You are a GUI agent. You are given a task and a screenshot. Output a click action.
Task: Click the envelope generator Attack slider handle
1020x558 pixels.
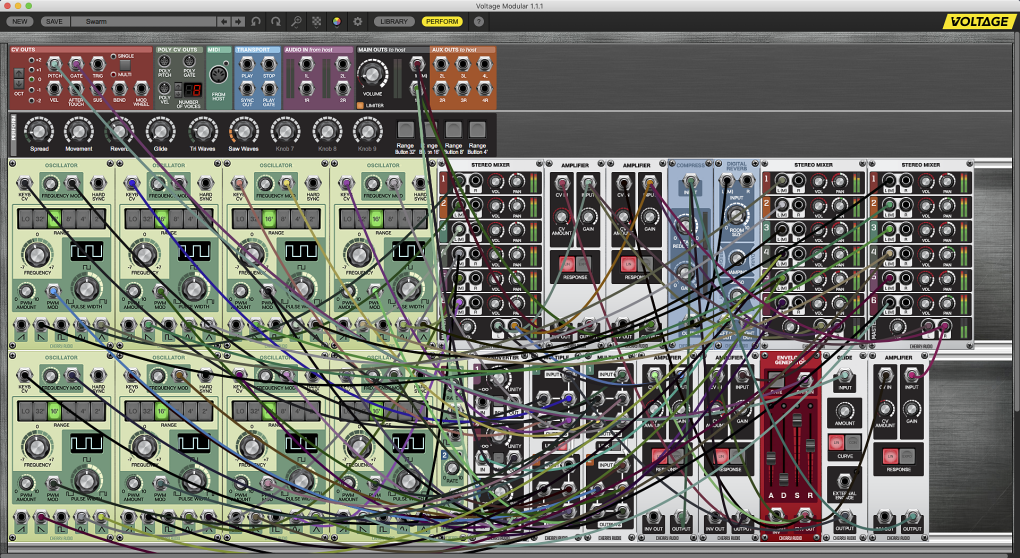point(771,459)
